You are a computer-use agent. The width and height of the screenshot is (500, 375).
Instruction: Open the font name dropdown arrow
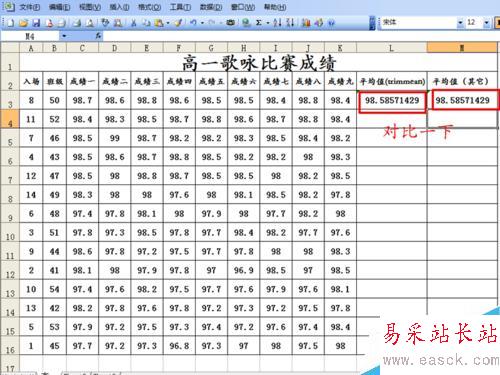[x=460, y=23]
